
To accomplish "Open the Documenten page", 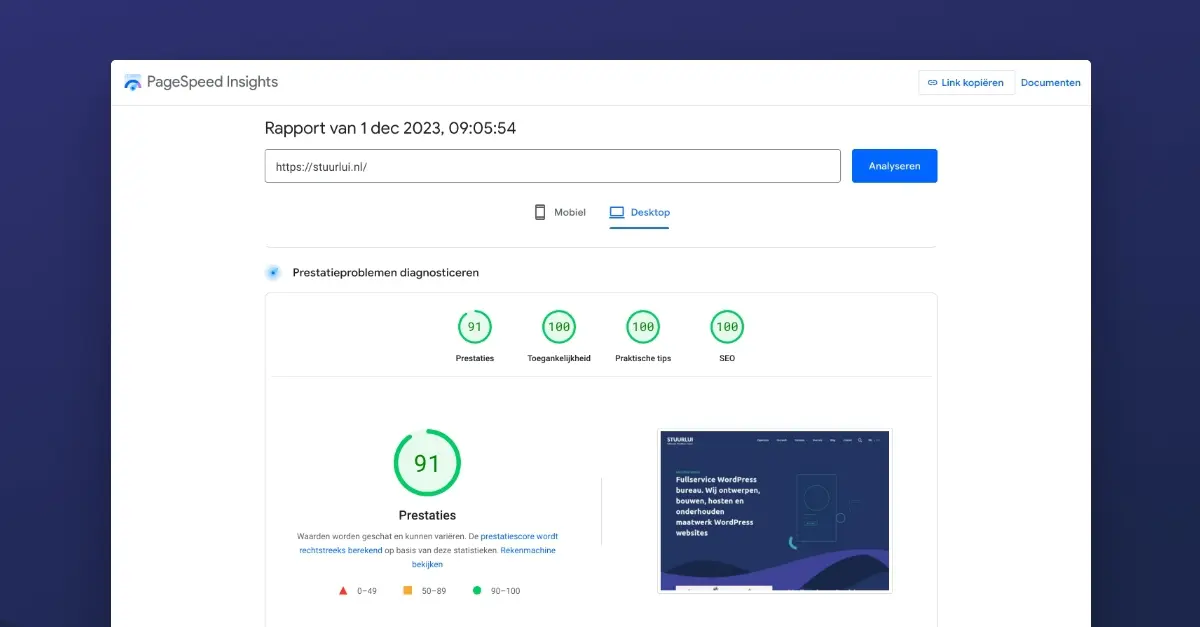I will [x=1051, y=82].
